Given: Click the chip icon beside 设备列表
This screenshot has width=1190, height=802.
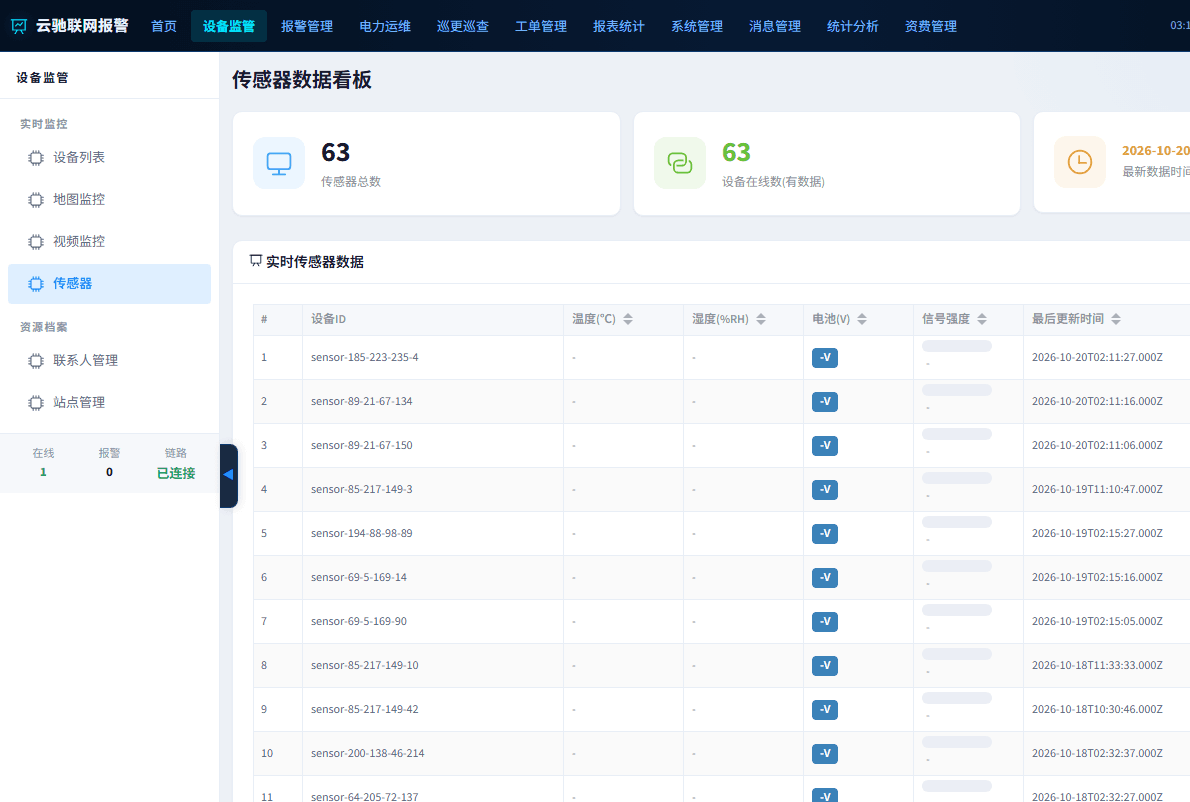Looking at the screenshot, I should 36,158.
